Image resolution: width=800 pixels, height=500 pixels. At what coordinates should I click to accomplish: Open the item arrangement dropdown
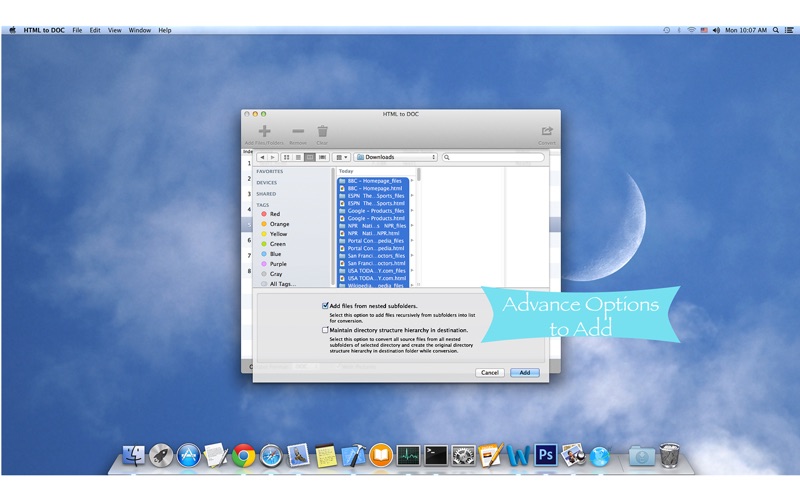tap(341, 157)
